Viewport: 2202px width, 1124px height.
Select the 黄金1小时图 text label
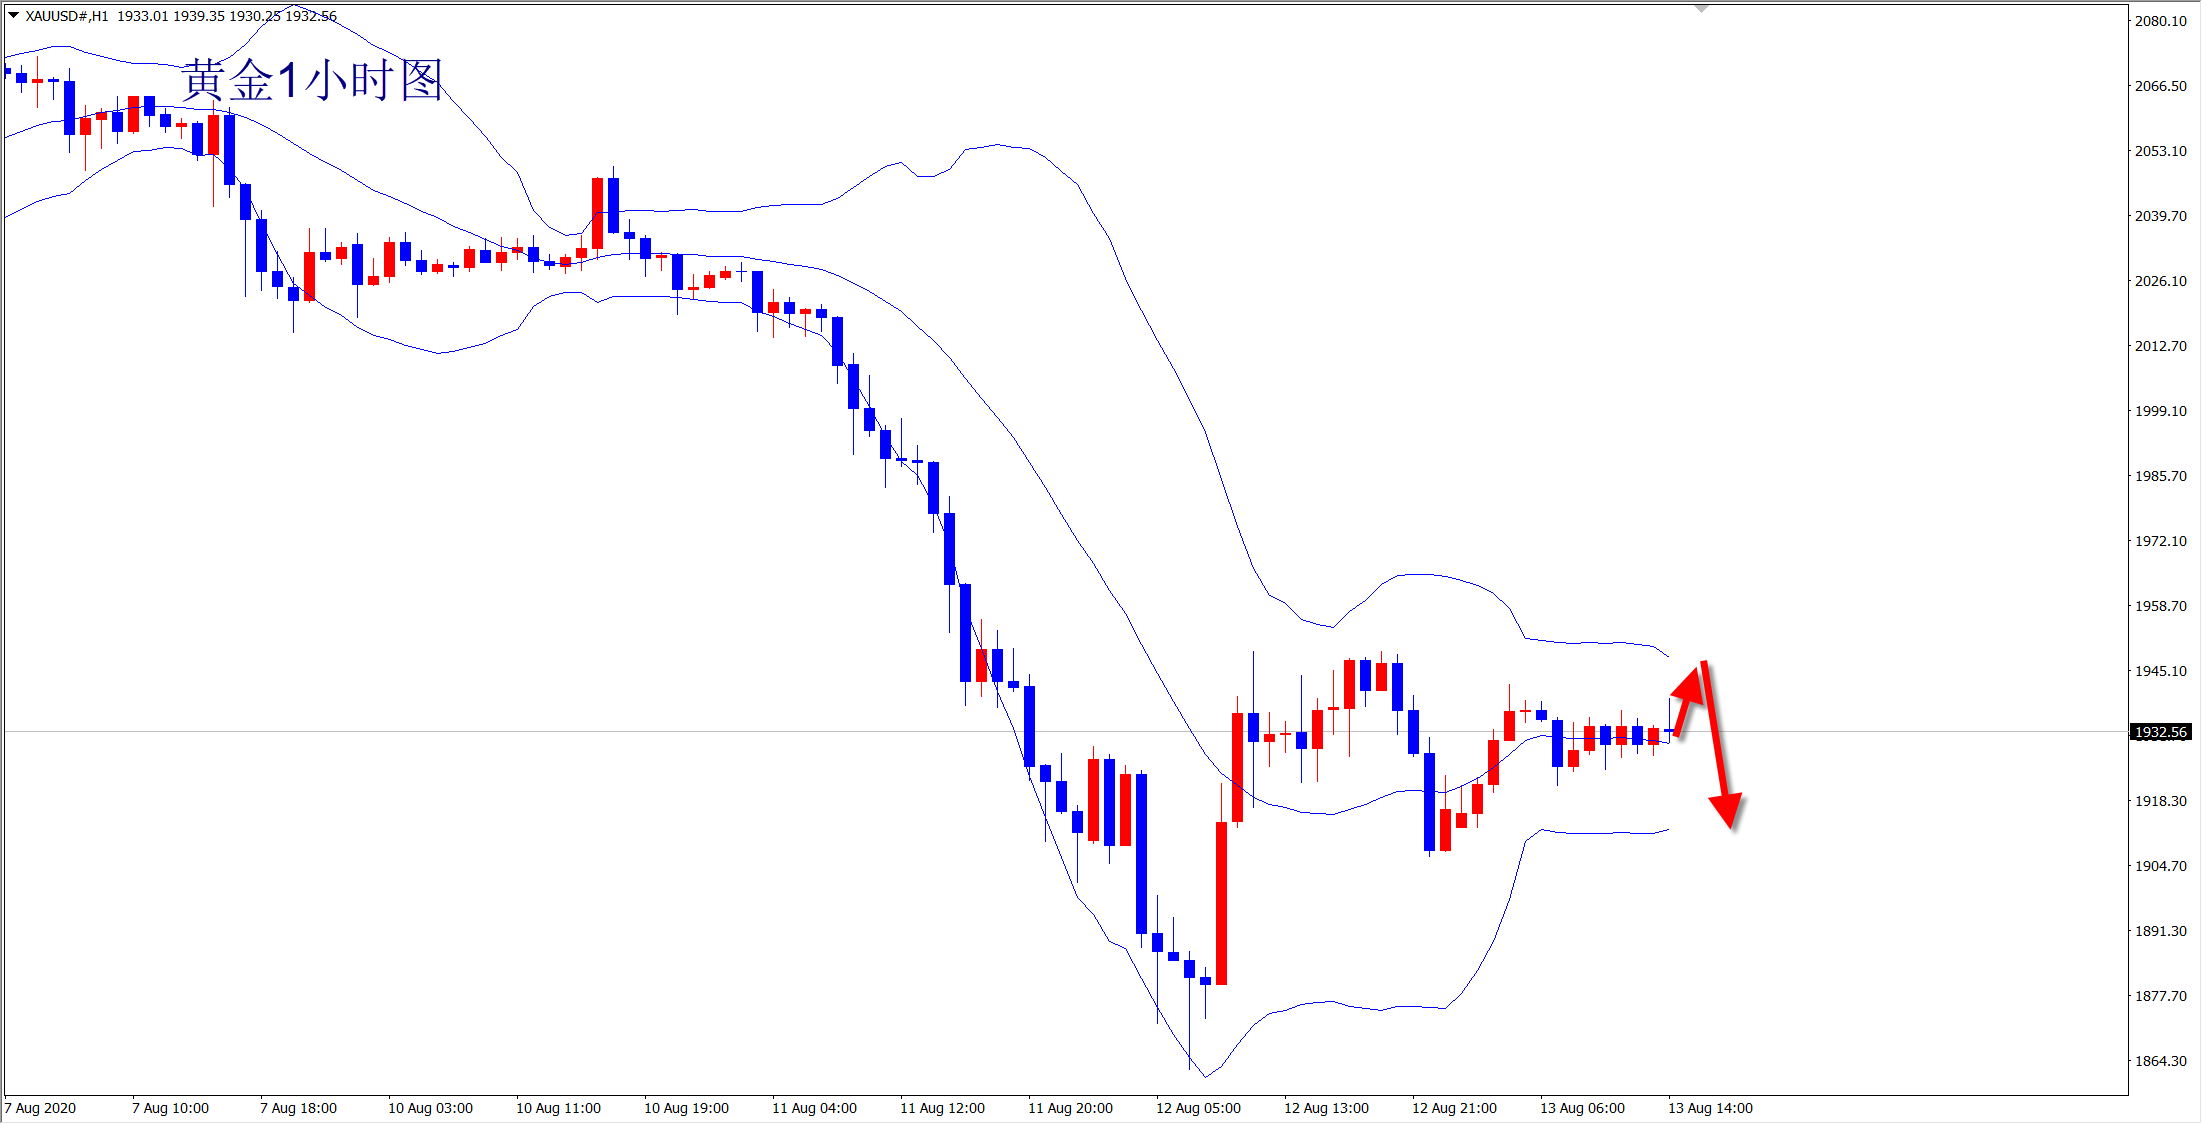click(x=312, y=80)
